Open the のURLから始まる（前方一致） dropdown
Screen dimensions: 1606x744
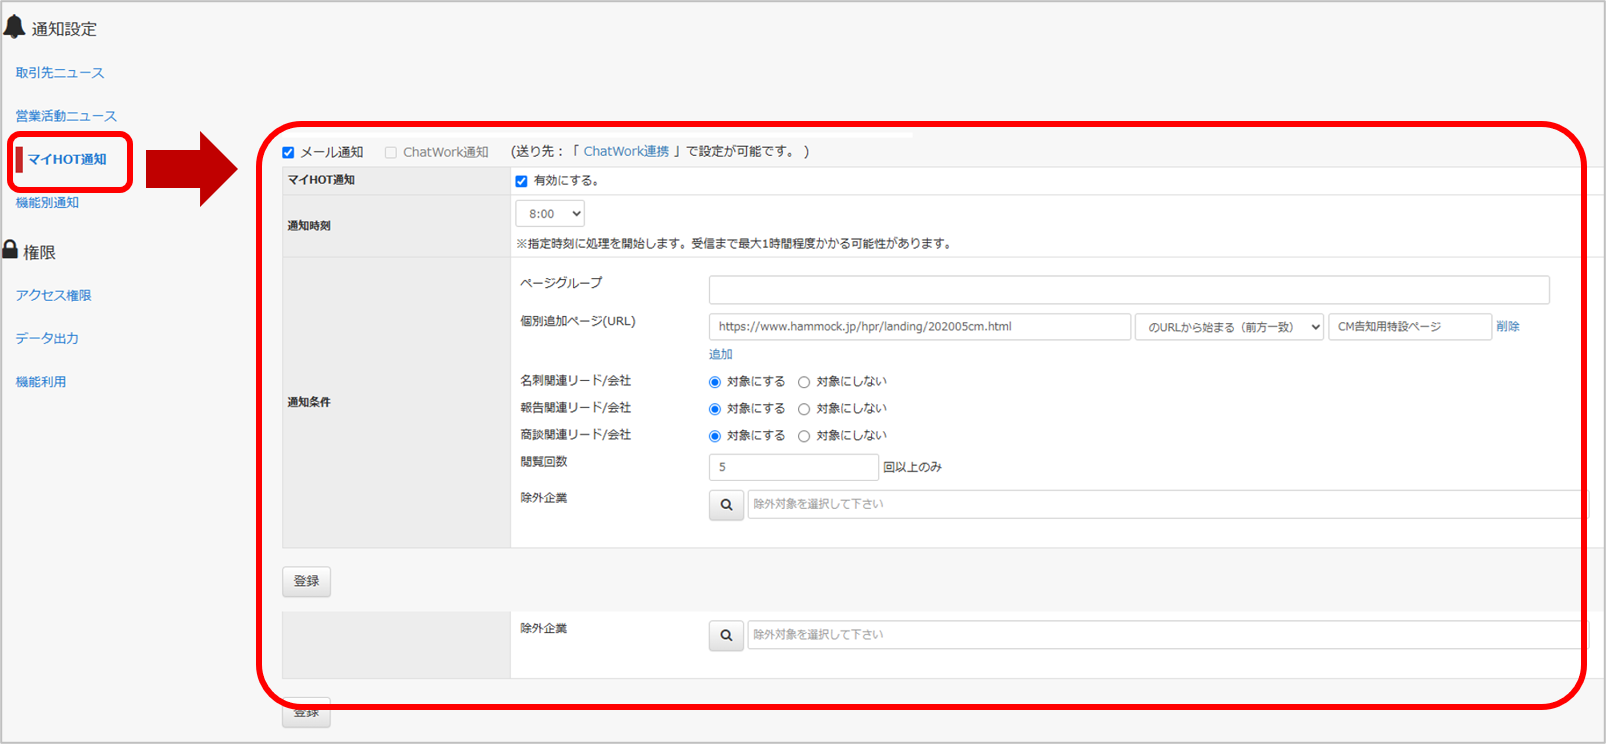point(1230,327)
